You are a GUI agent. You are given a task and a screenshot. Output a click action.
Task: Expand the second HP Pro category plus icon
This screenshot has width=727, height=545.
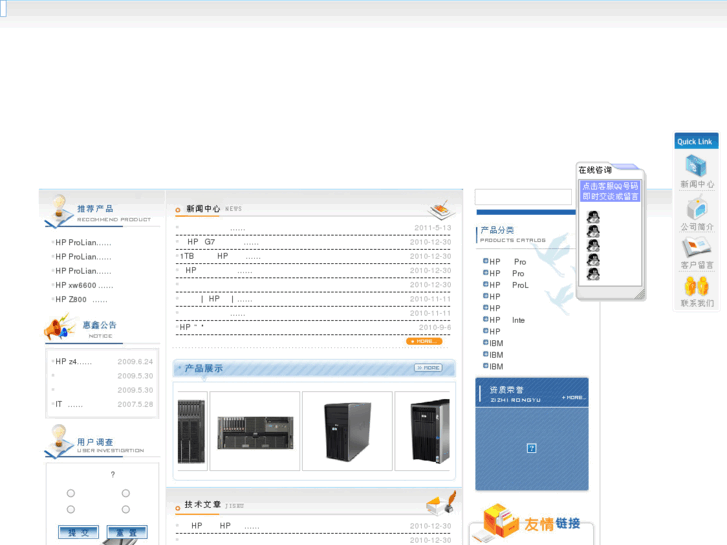[x=485, y=272]
